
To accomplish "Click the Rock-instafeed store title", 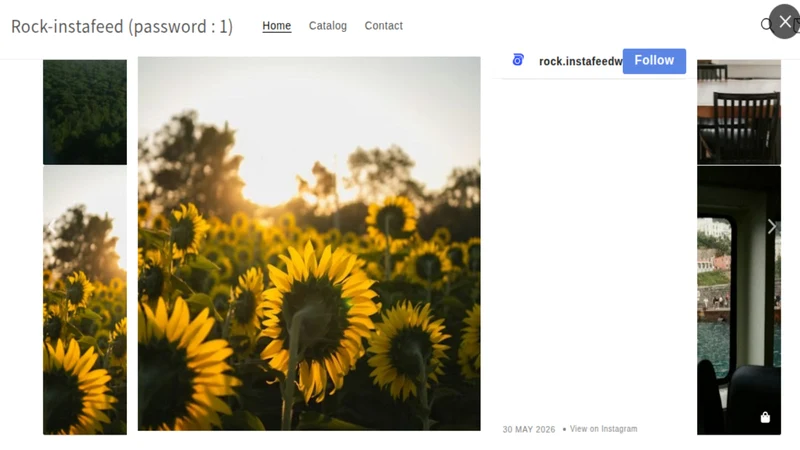I will pyautogui.click(x=122, y=26).
